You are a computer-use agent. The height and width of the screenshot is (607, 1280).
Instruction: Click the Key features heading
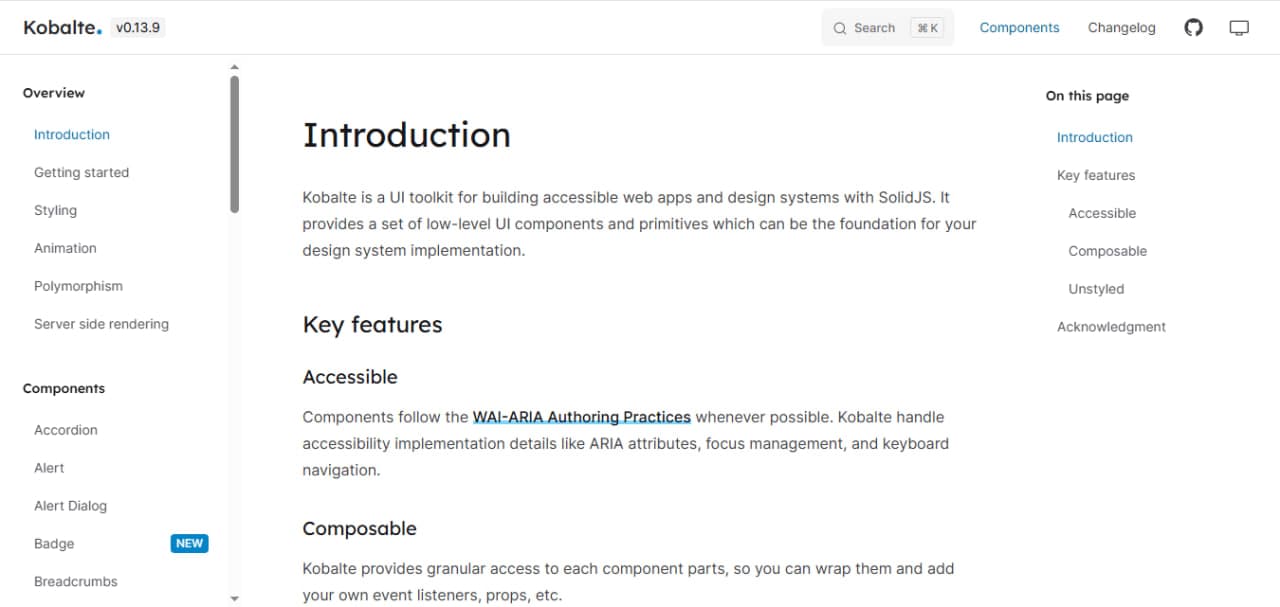coord(372,324)
